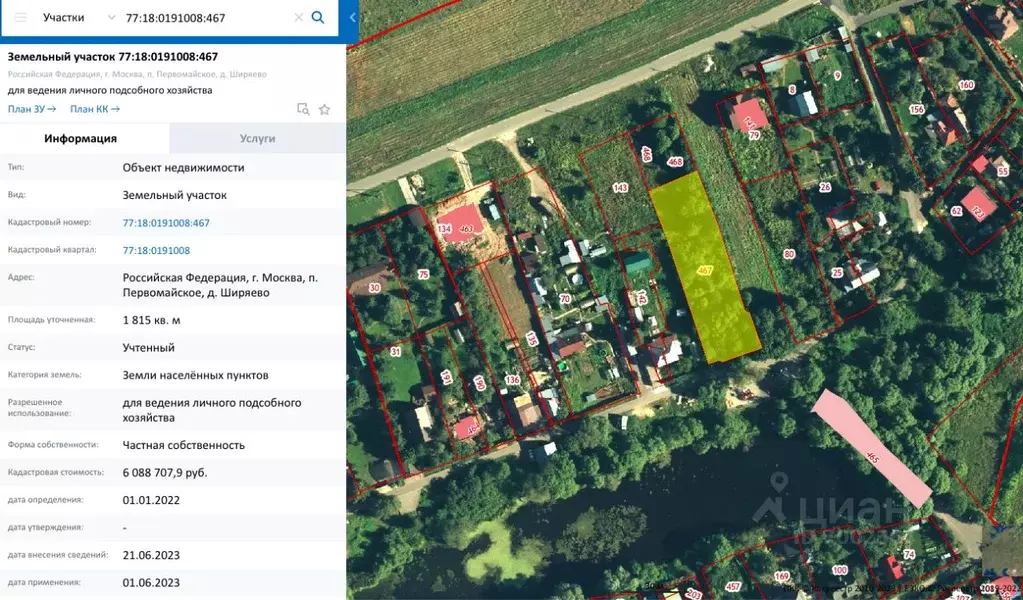The width and height of the screenshot is (1023, 600).
Task: Switch to the Услуги tab
Action: [x=257, y=139]
